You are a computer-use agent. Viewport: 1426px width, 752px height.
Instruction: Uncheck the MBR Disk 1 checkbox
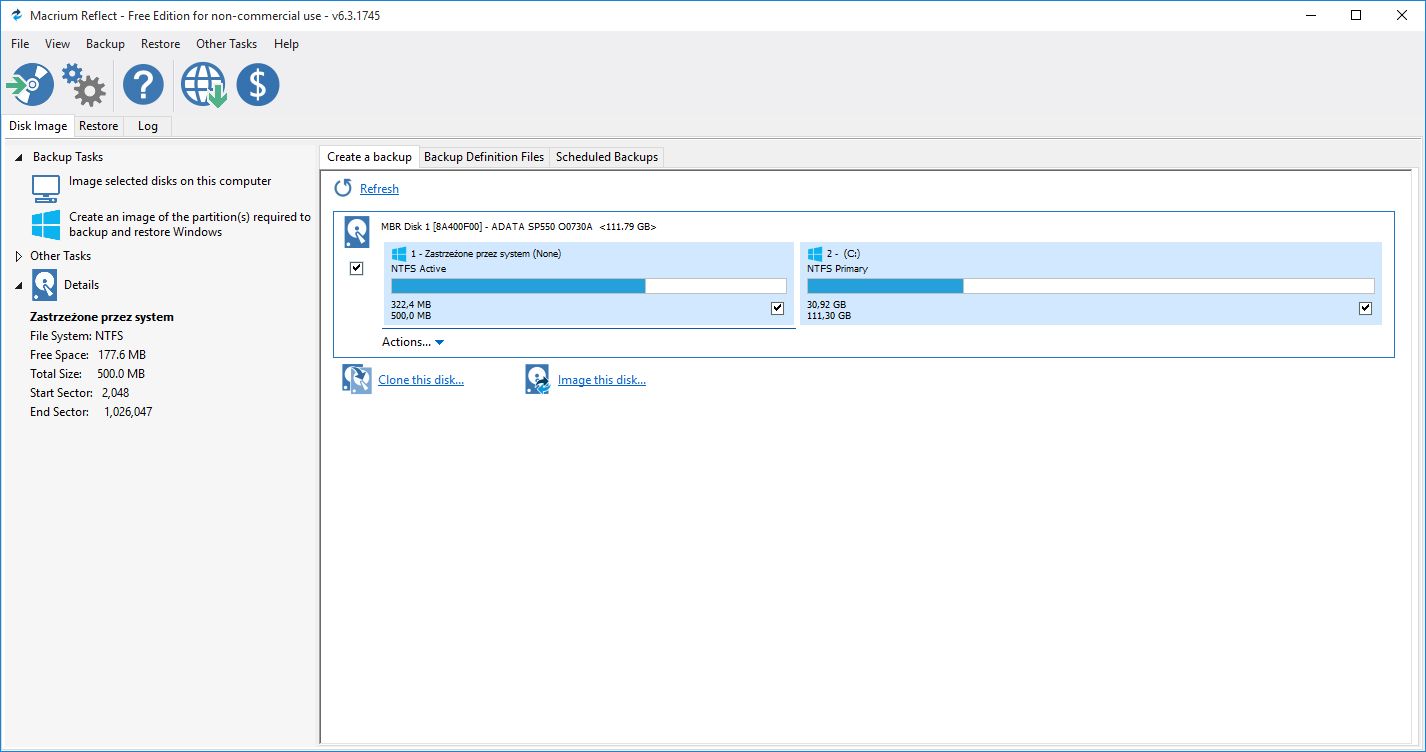coord(356,268)
